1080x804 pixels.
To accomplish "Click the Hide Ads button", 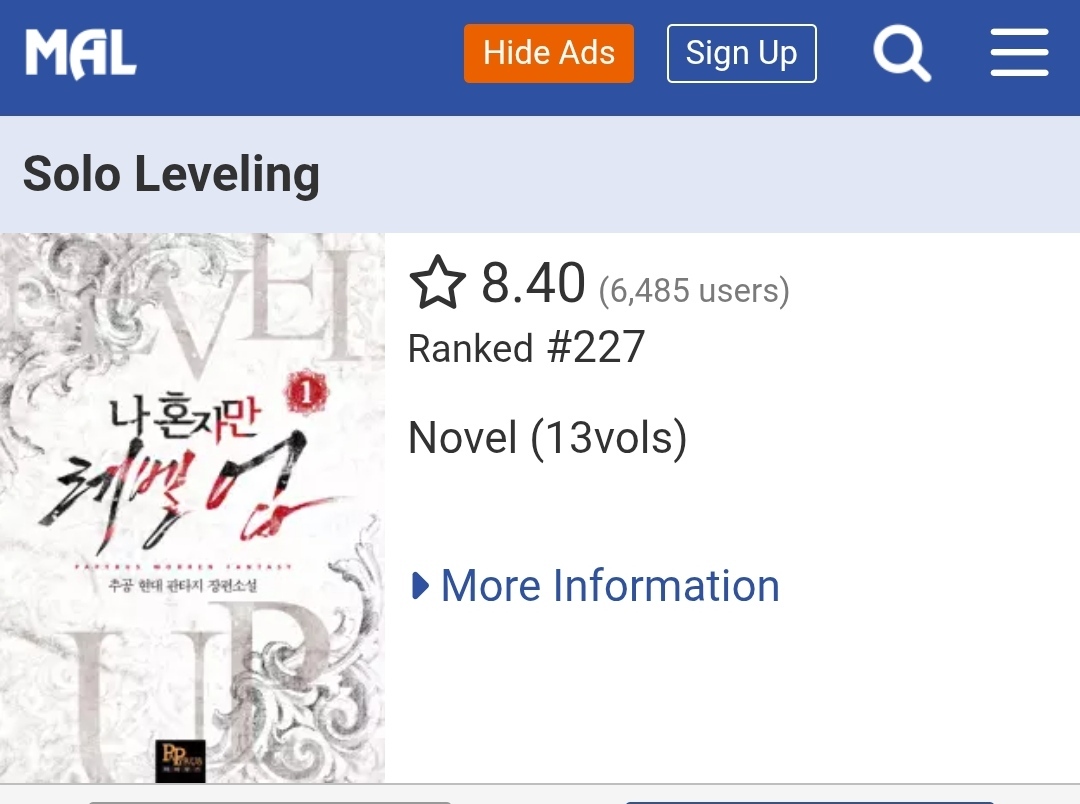I will [x=548, y=54].
